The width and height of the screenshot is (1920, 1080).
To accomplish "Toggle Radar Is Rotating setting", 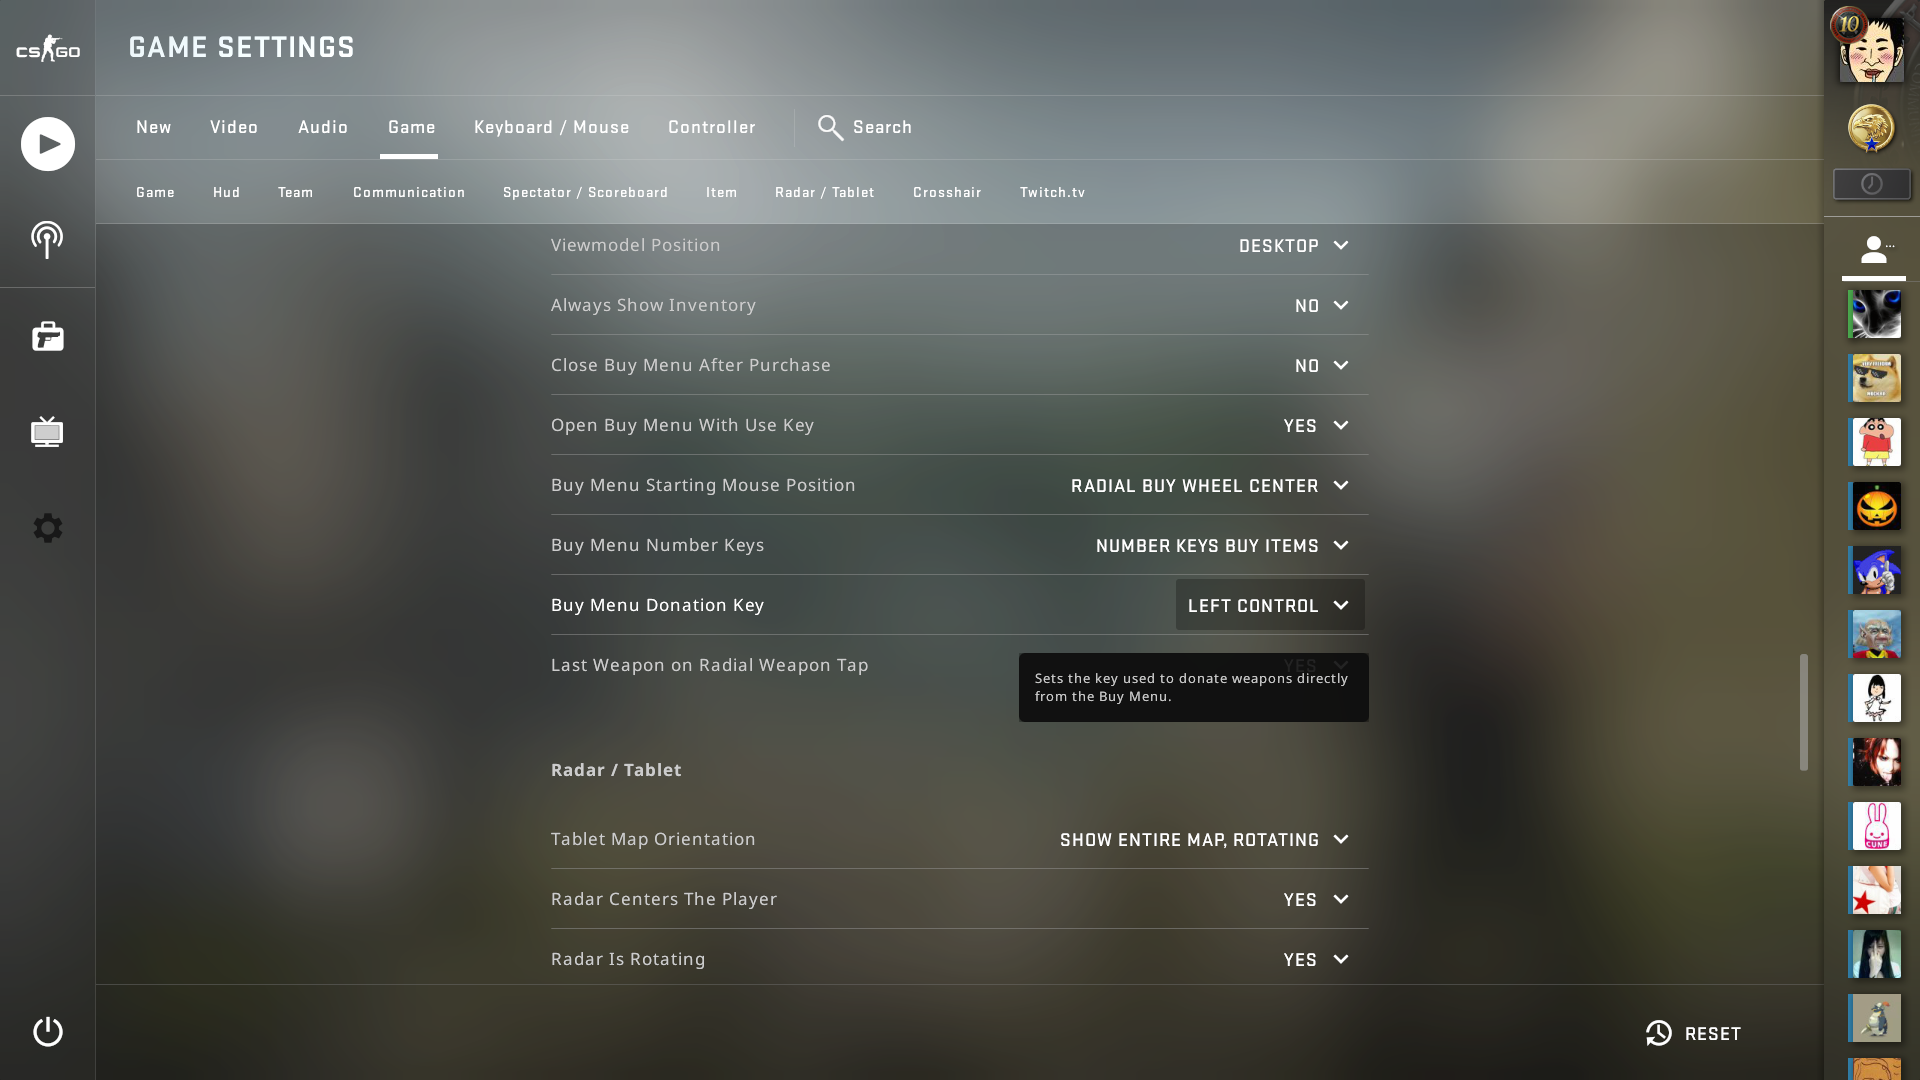I will (1315, 959).
